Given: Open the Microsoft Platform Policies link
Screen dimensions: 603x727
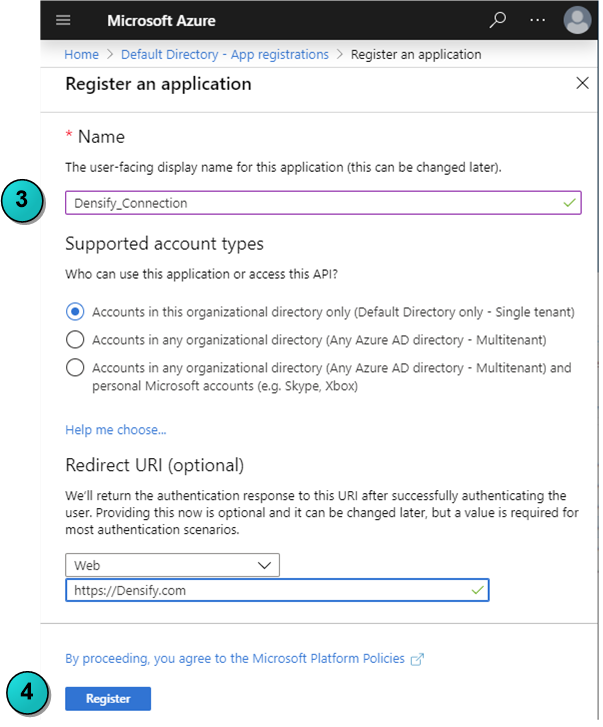Looking at the screenshot, I should click(235, 658).
